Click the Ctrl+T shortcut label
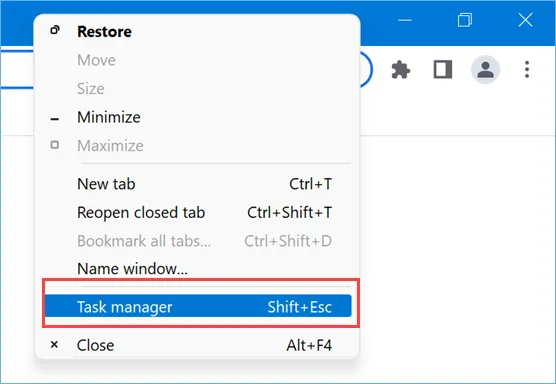Viewport: 556px width, 384px height. [311, 184]
